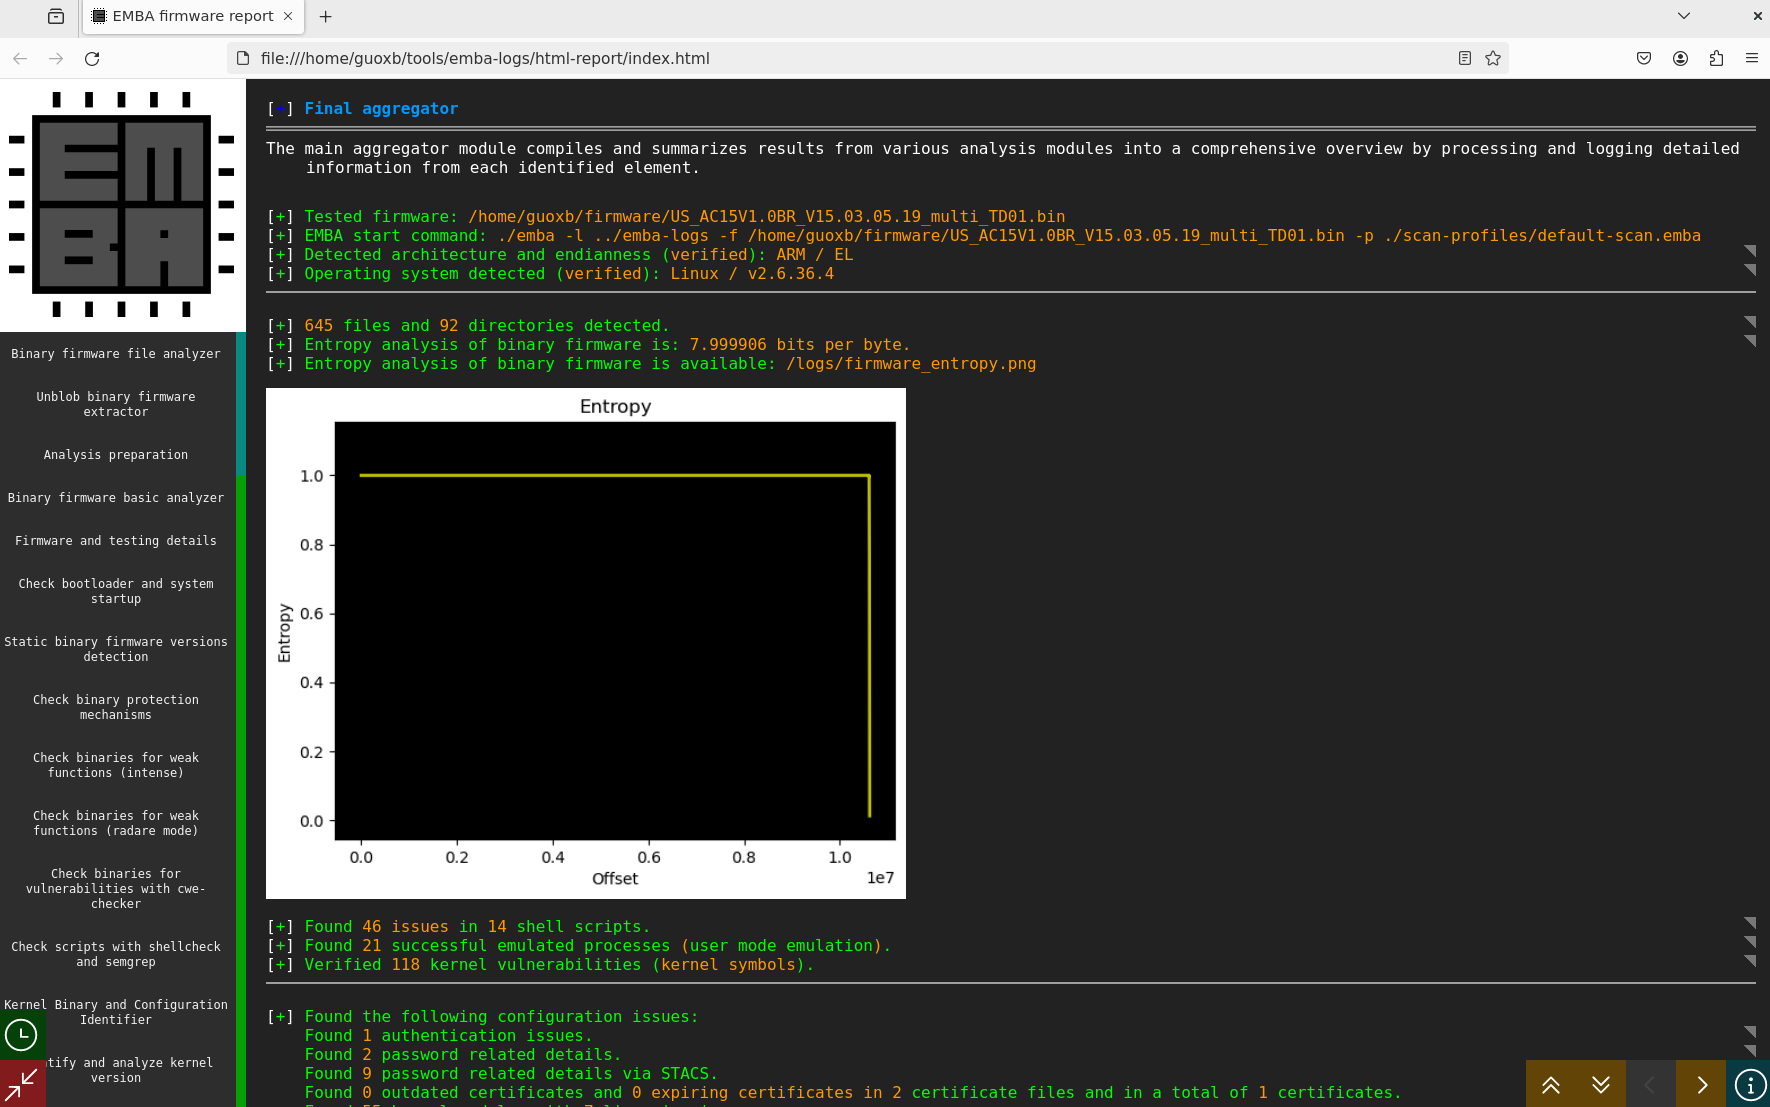
Task: Follow link arrow beside entropy analysis bits line
Action: (1750, 340)
